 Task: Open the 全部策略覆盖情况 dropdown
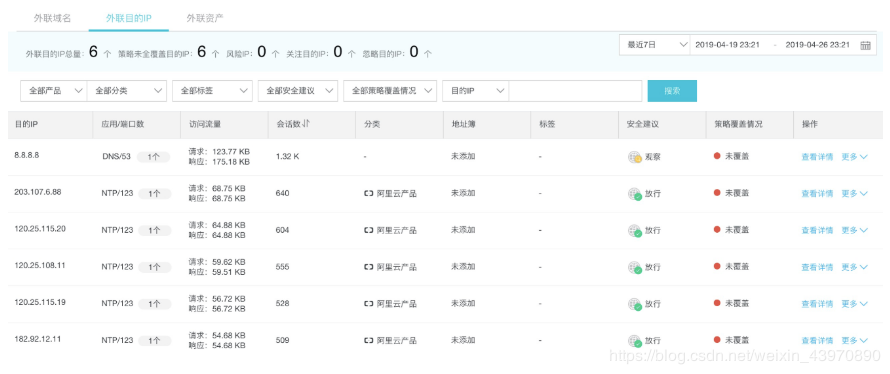(x=390, y=91)
